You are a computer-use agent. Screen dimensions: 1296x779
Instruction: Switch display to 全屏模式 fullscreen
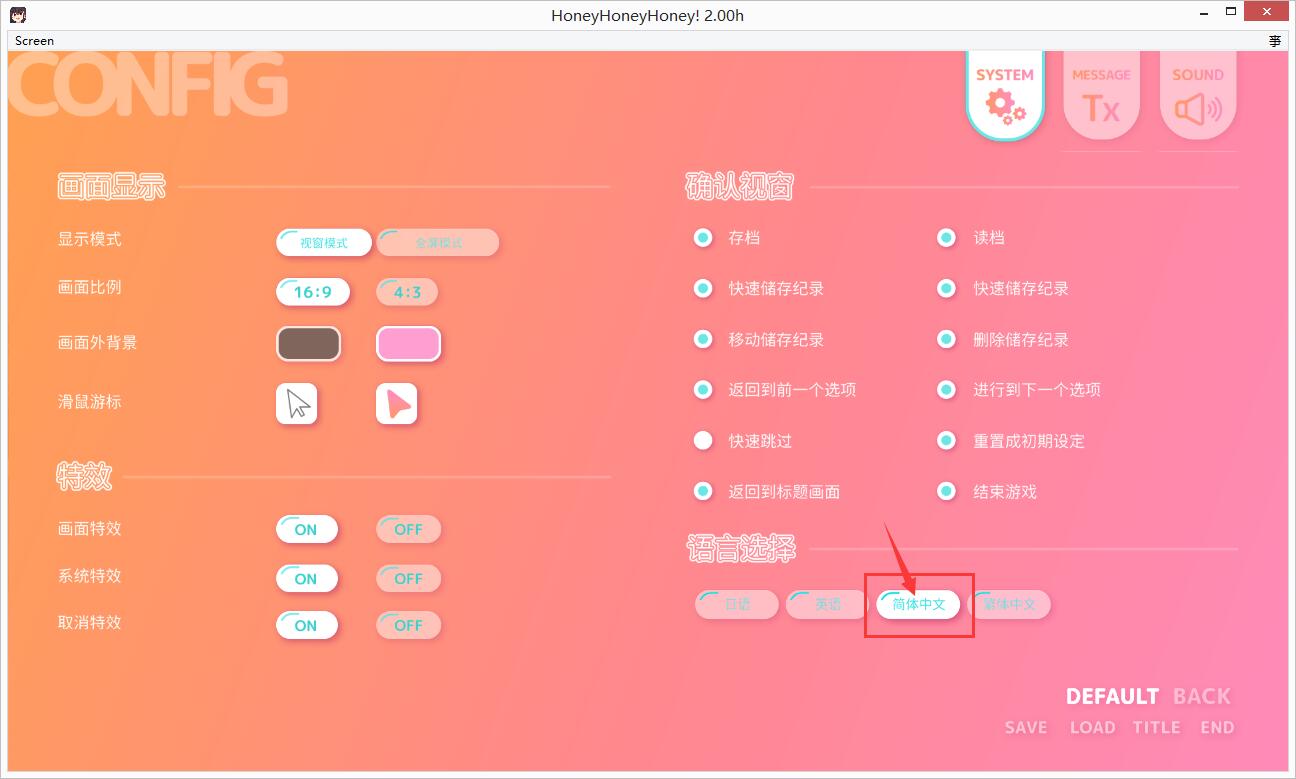(438, 243)
